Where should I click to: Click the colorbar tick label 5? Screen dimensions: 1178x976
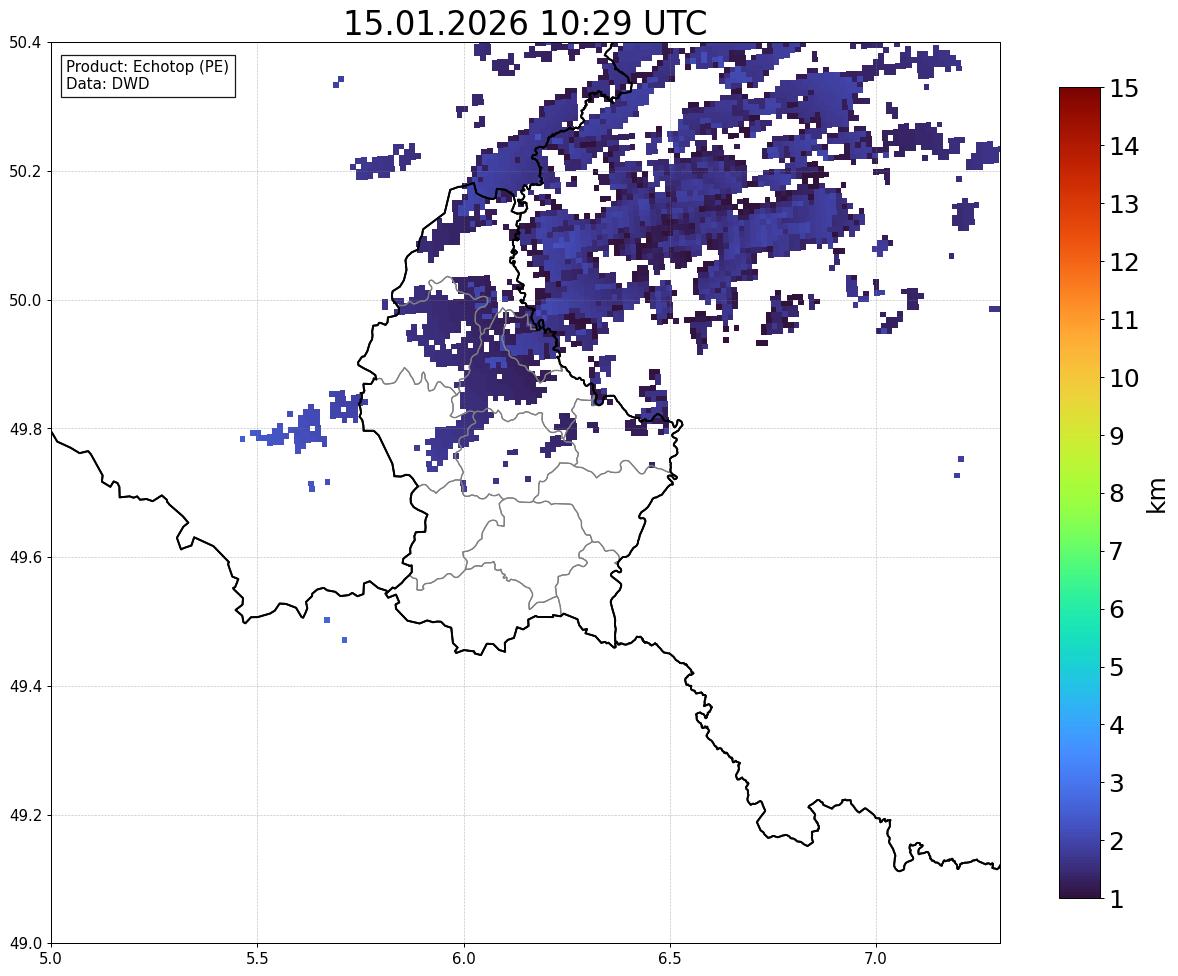click(1117, 667)
